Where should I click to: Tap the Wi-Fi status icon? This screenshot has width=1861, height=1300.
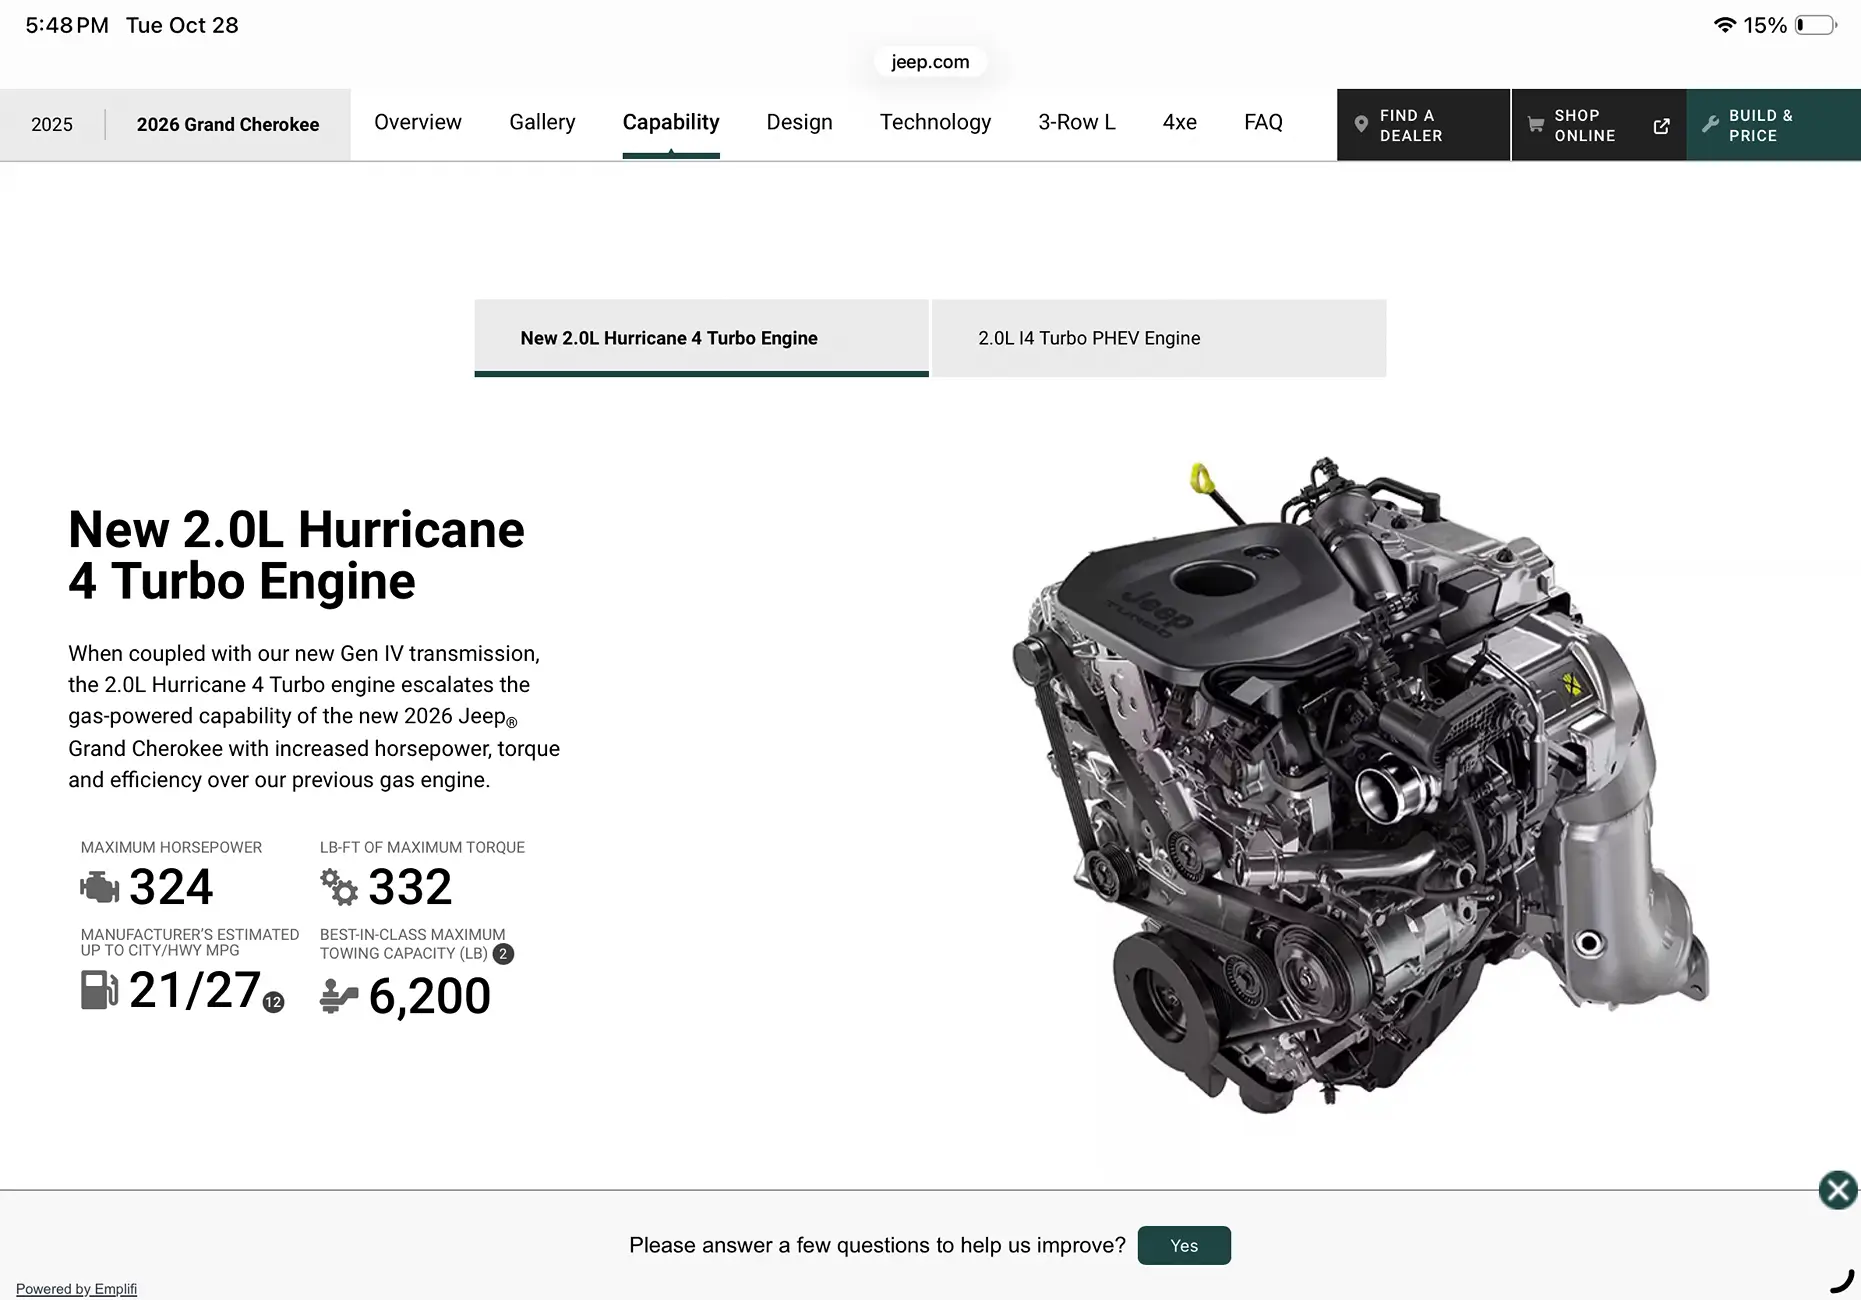[1724, 25]
